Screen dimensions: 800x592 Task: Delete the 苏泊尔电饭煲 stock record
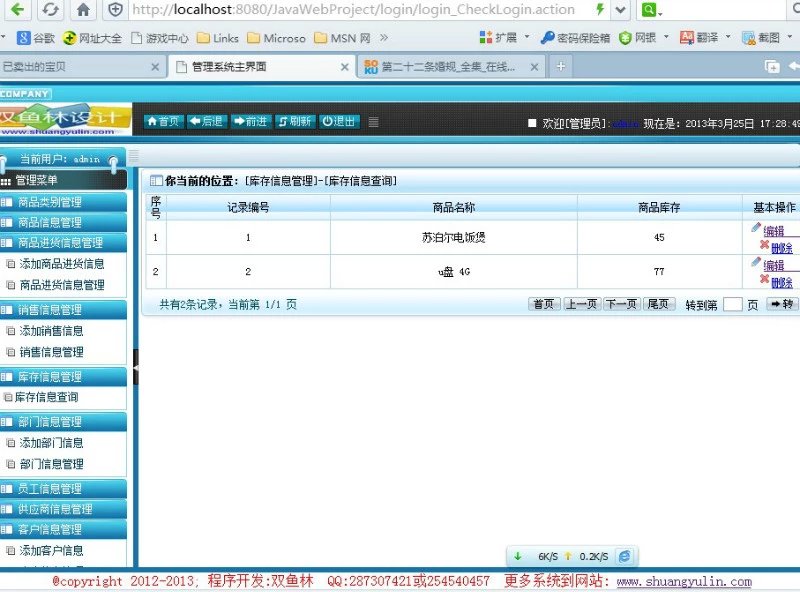click(x=782, y=249)
